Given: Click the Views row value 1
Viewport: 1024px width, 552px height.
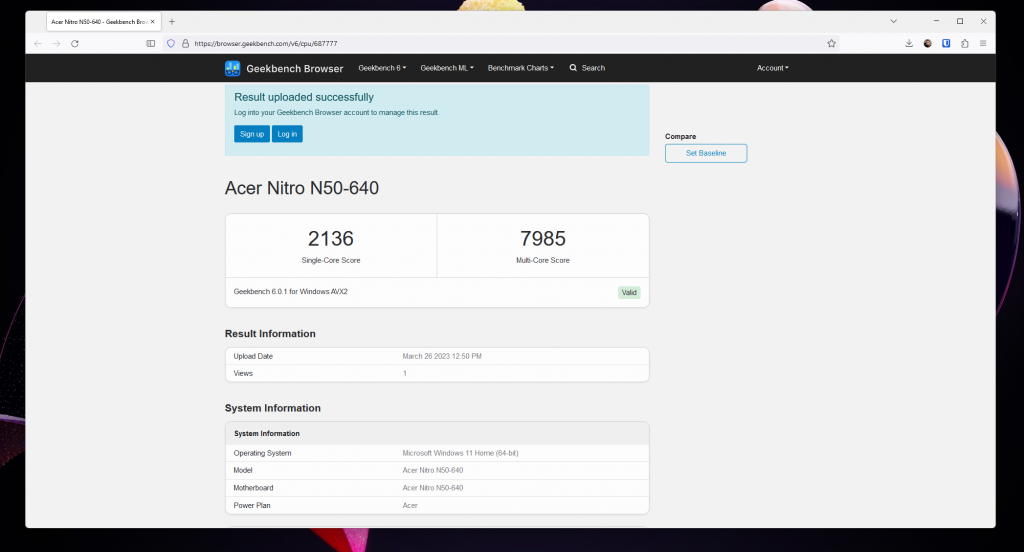Looking at the screenshot, I should pyautogui.click(x=405, y=373).
